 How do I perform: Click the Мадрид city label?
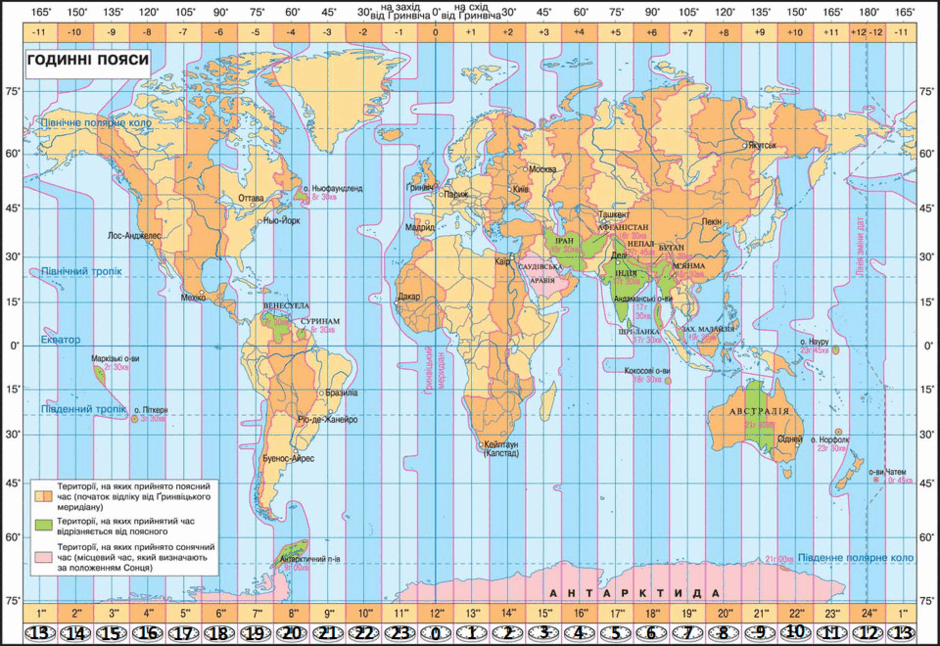(x=420, y=227)
